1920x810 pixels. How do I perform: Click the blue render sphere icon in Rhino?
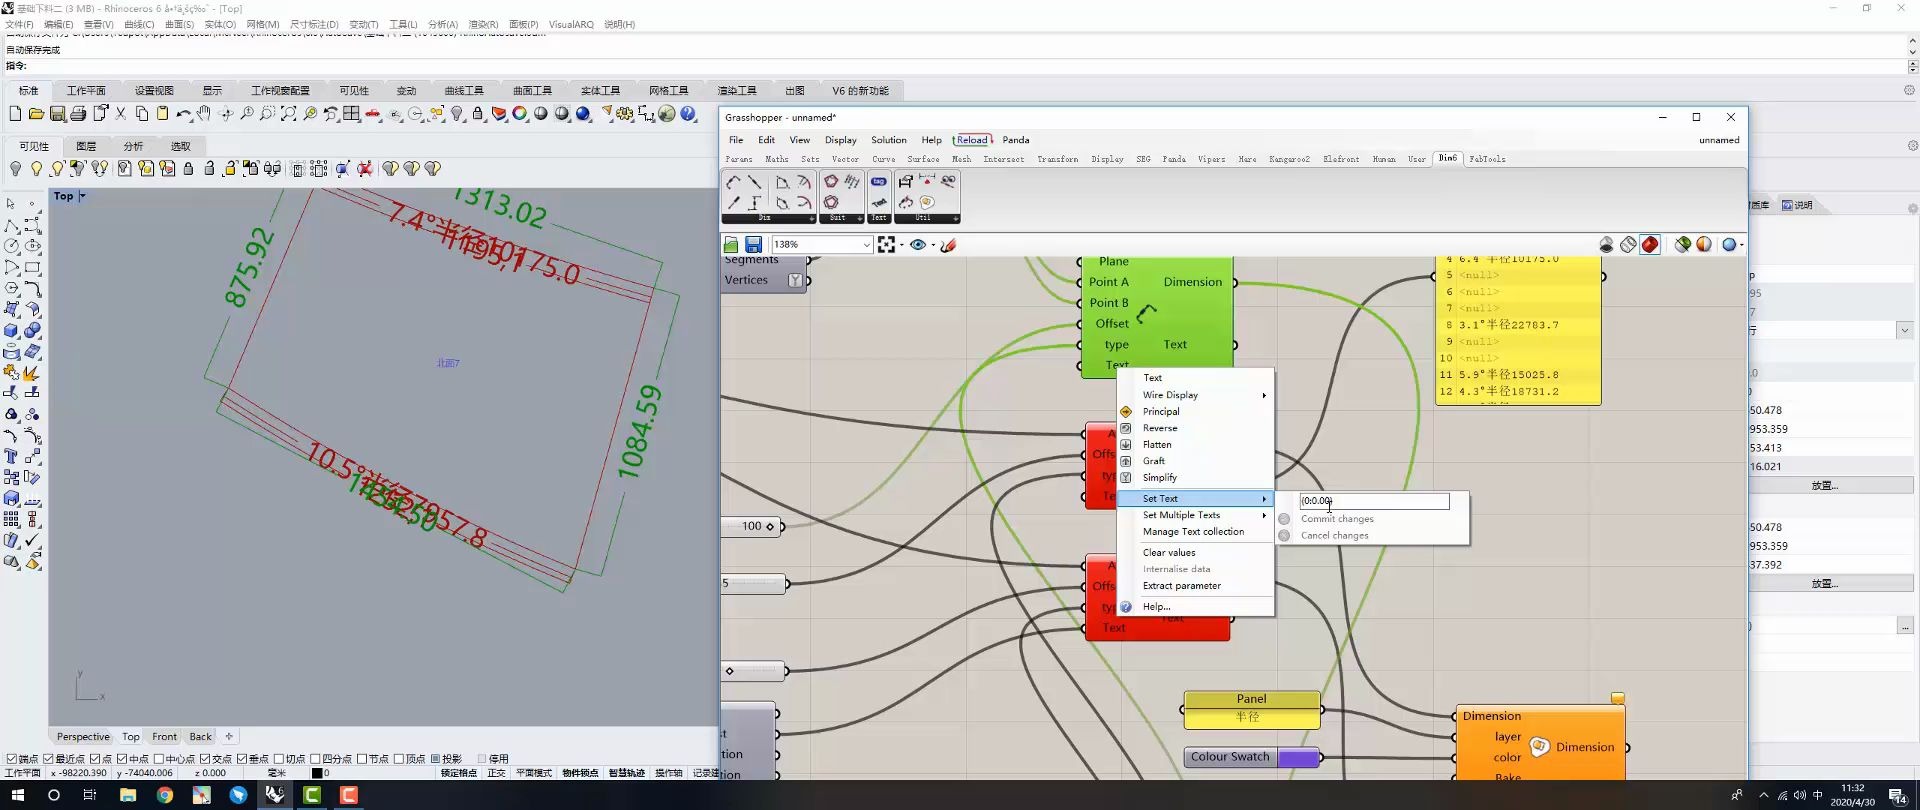tap(582, 114)
